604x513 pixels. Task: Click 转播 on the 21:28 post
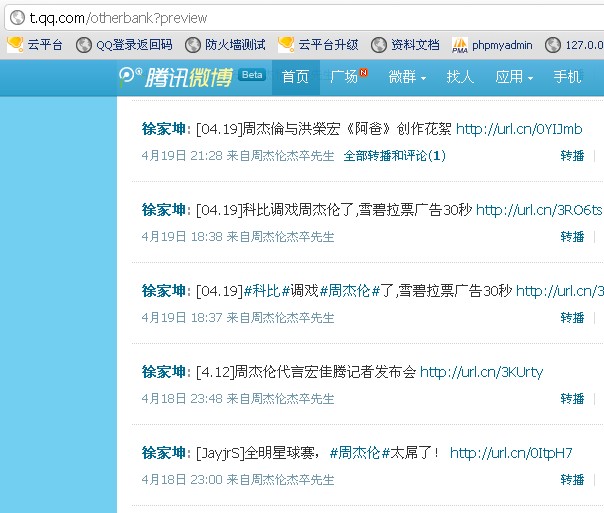coord(572,156)
